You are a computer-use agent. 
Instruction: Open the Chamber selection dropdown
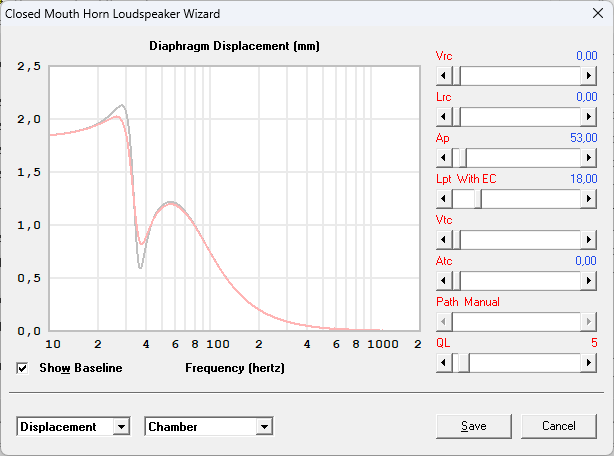(264, 427)
